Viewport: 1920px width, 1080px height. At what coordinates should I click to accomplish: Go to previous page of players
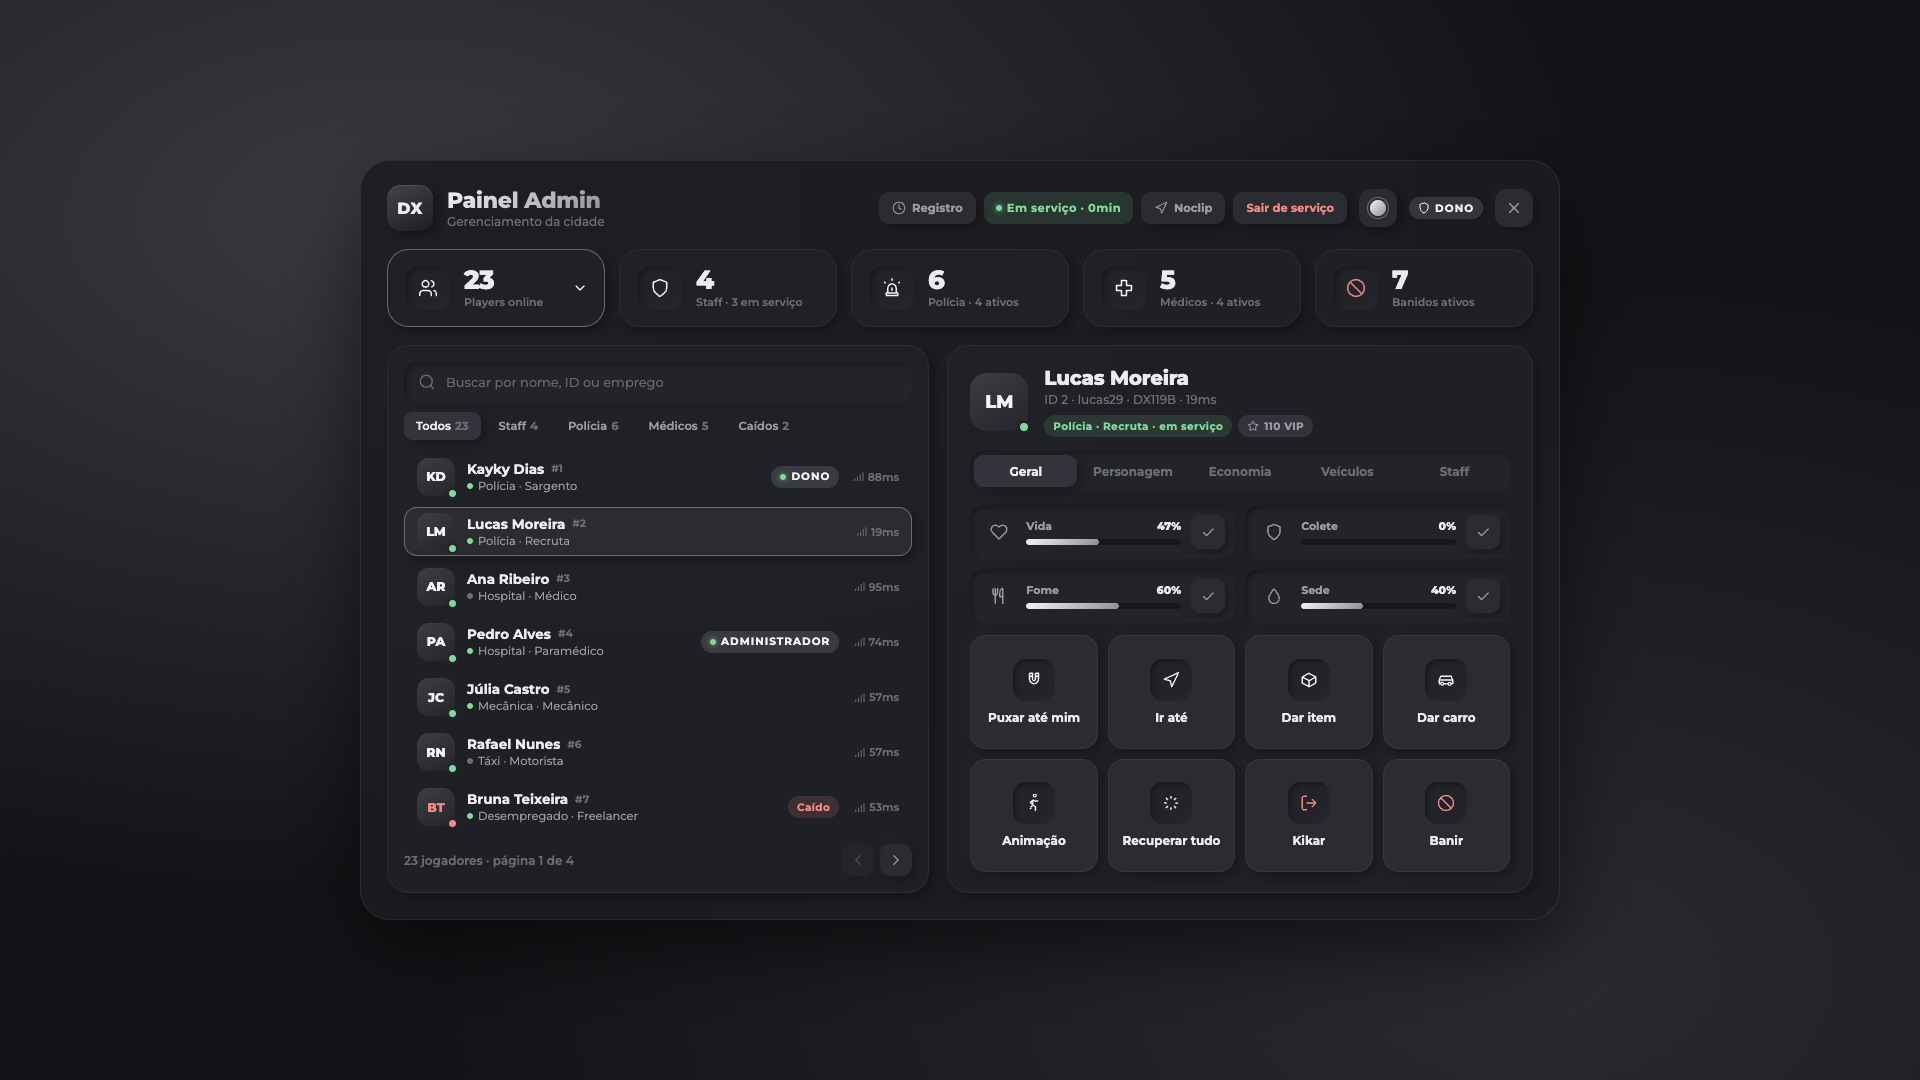(857, 860)
